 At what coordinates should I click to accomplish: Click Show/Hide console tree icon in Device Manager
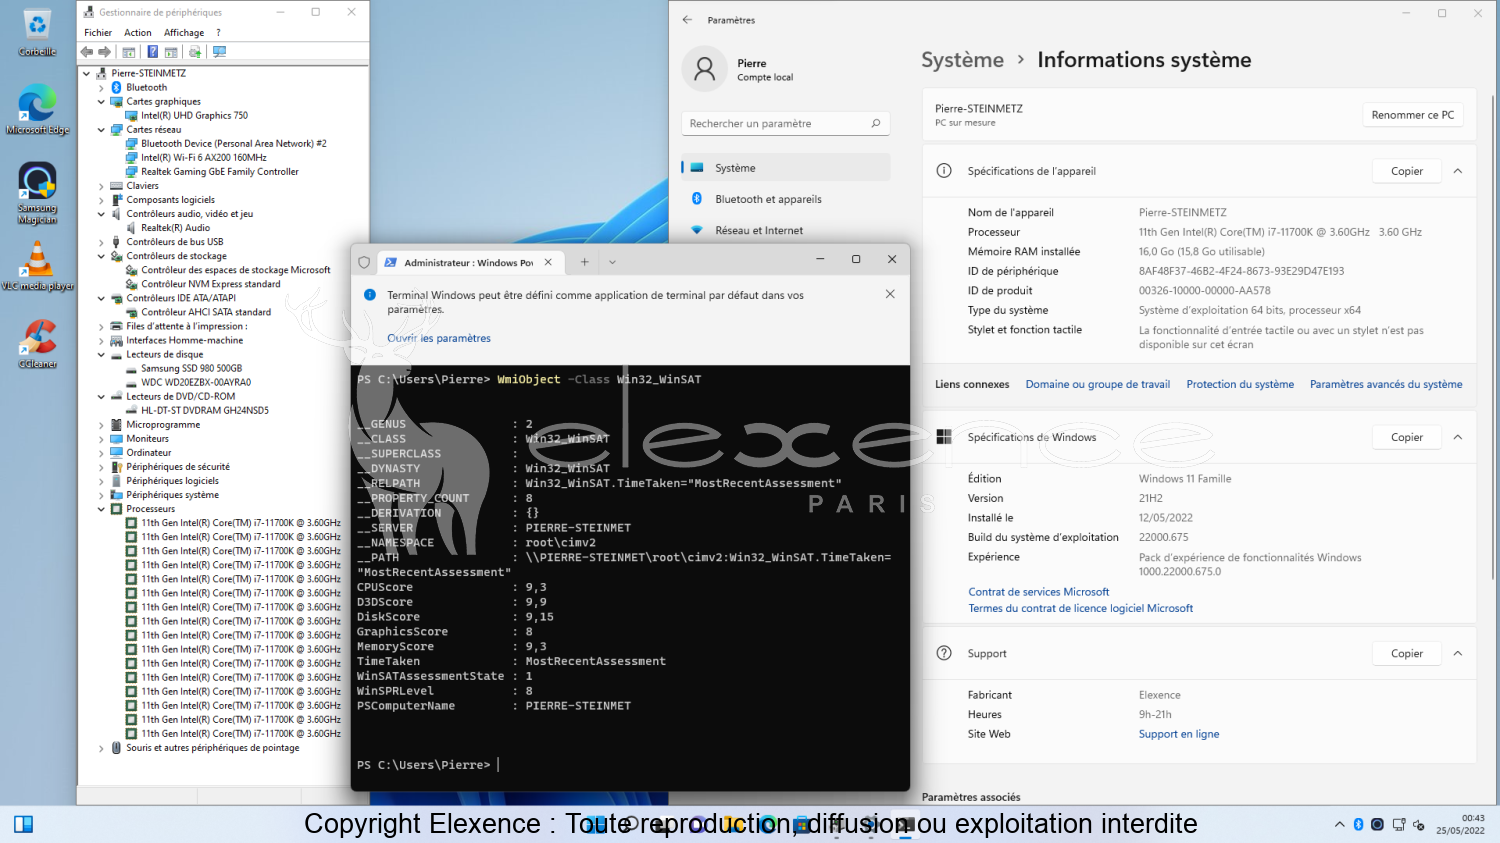[x=129, y=52]
